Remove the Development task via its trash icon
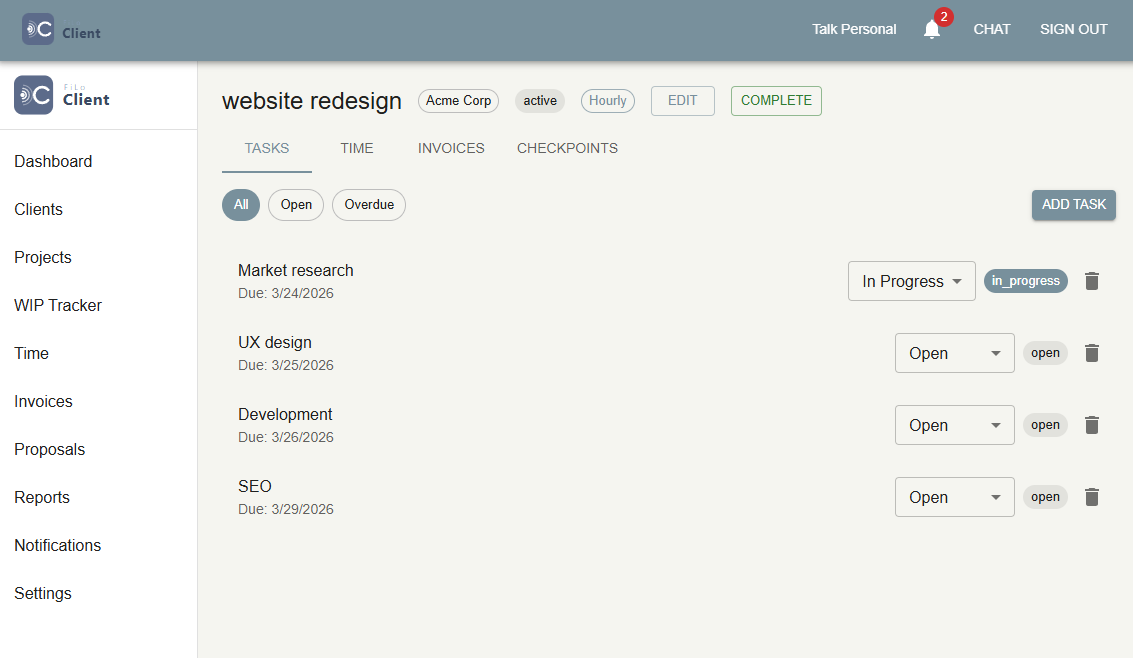 point(1091,425)
